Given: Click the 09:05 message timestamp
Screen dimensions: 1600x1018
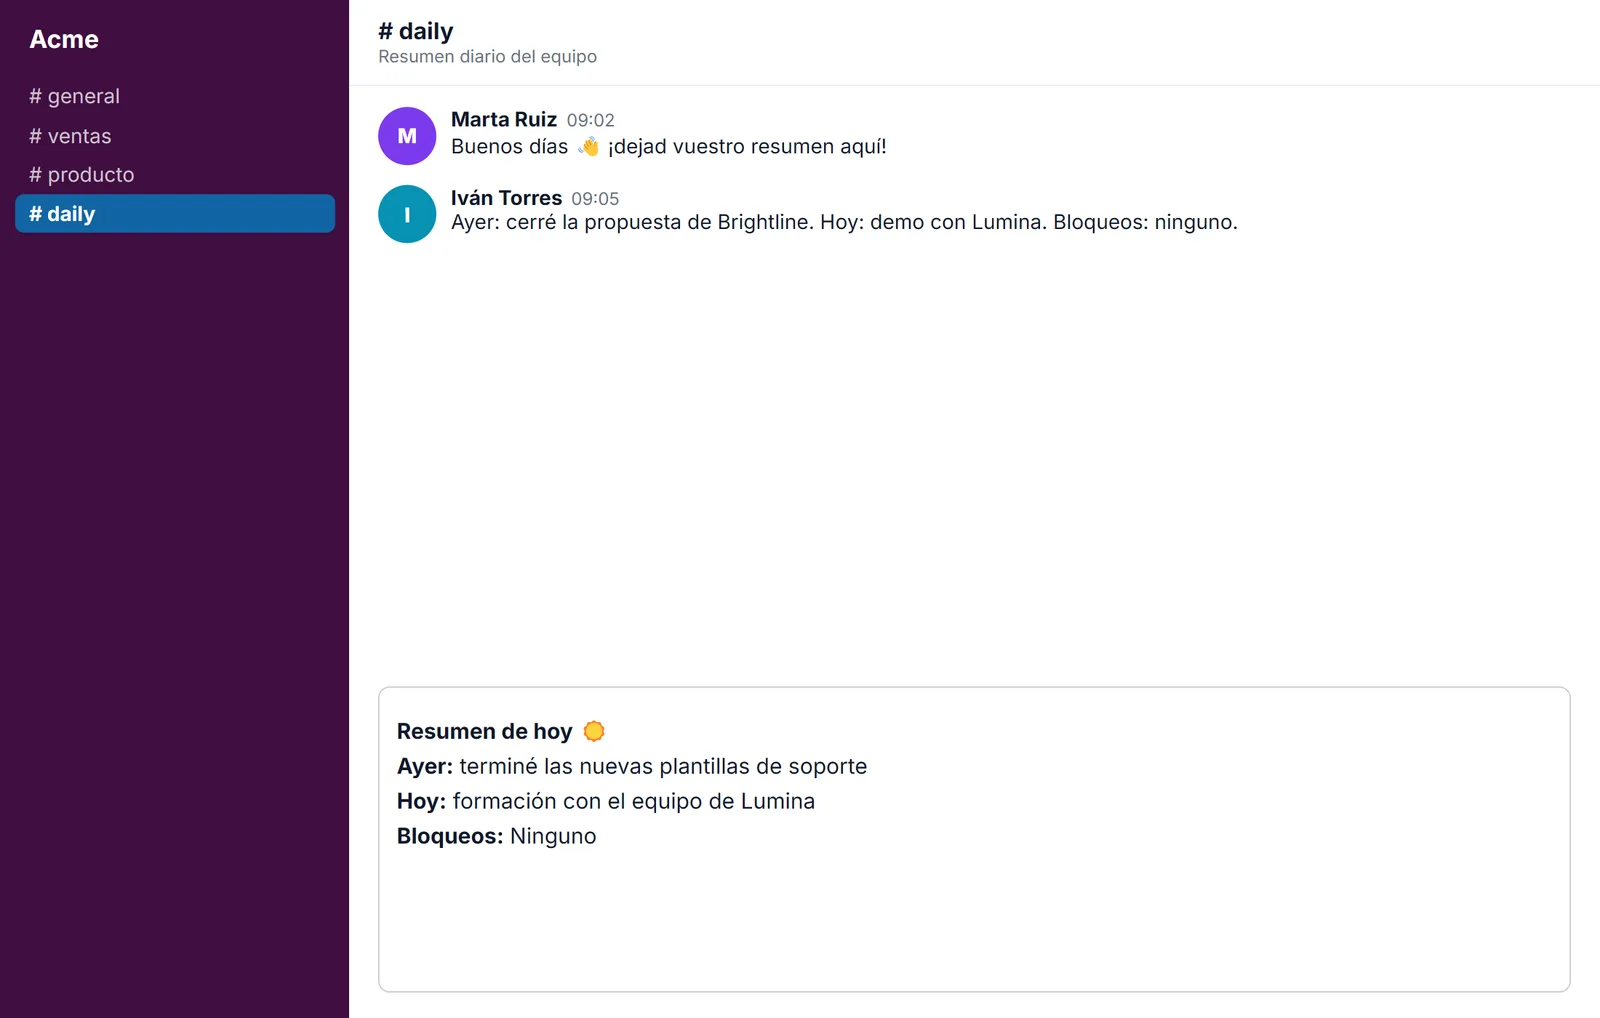Looking at the screenshot, I should click(595, 199).
